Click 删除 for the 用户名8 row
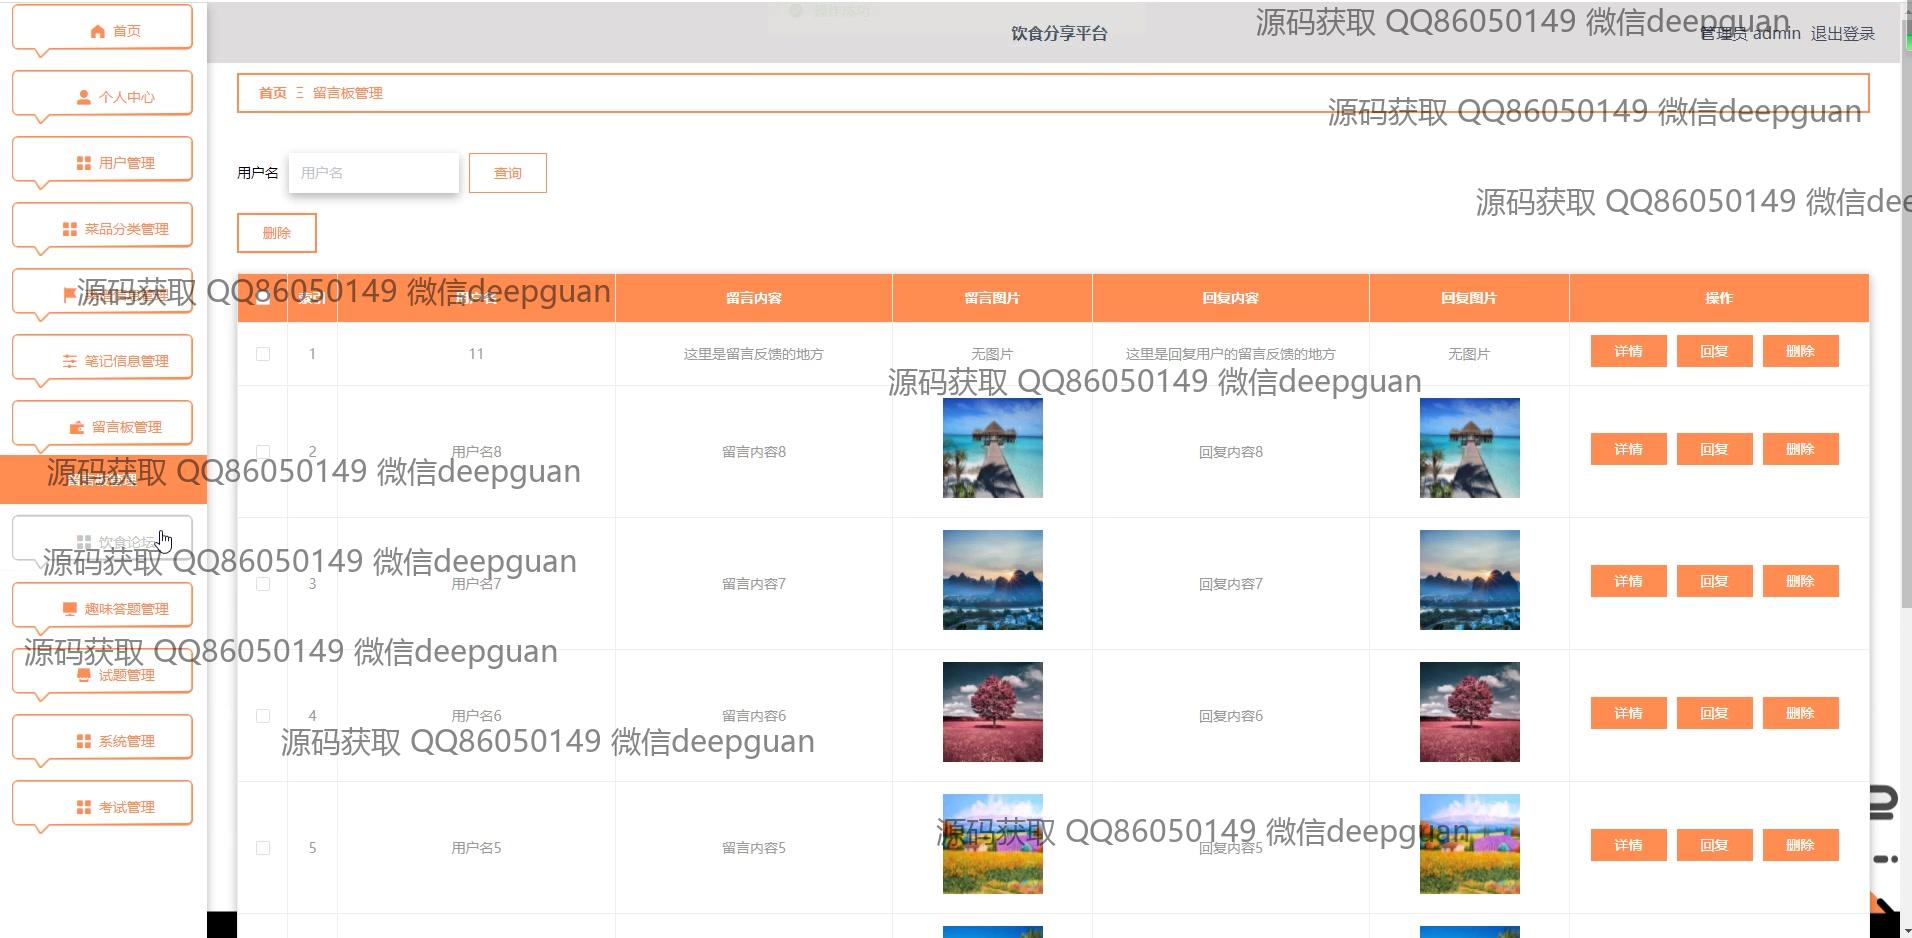 point(1800,449)
